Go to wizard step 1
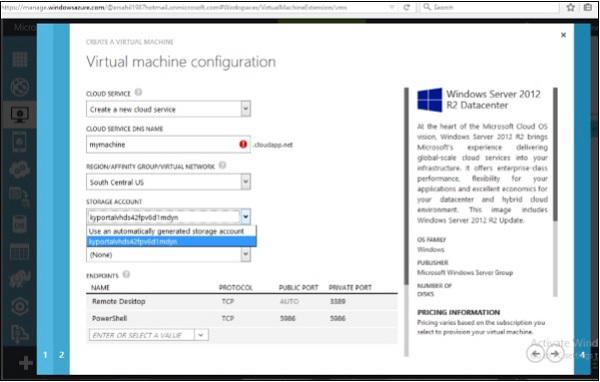600x382 pixels. (x=45, y=355)
